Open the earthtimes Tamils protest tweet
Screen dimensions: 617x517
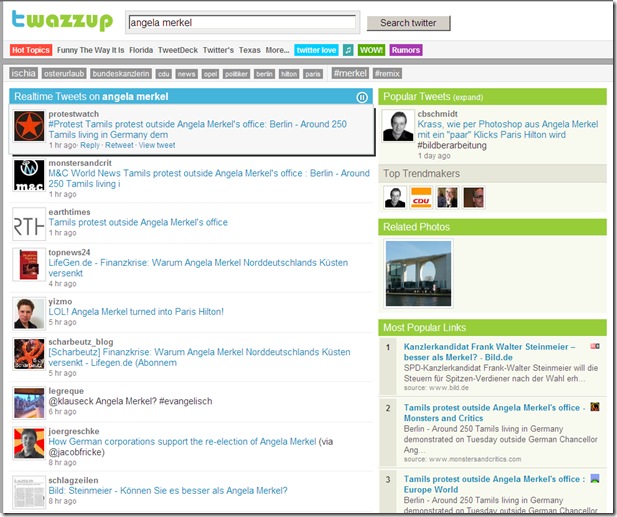point(138,222)
